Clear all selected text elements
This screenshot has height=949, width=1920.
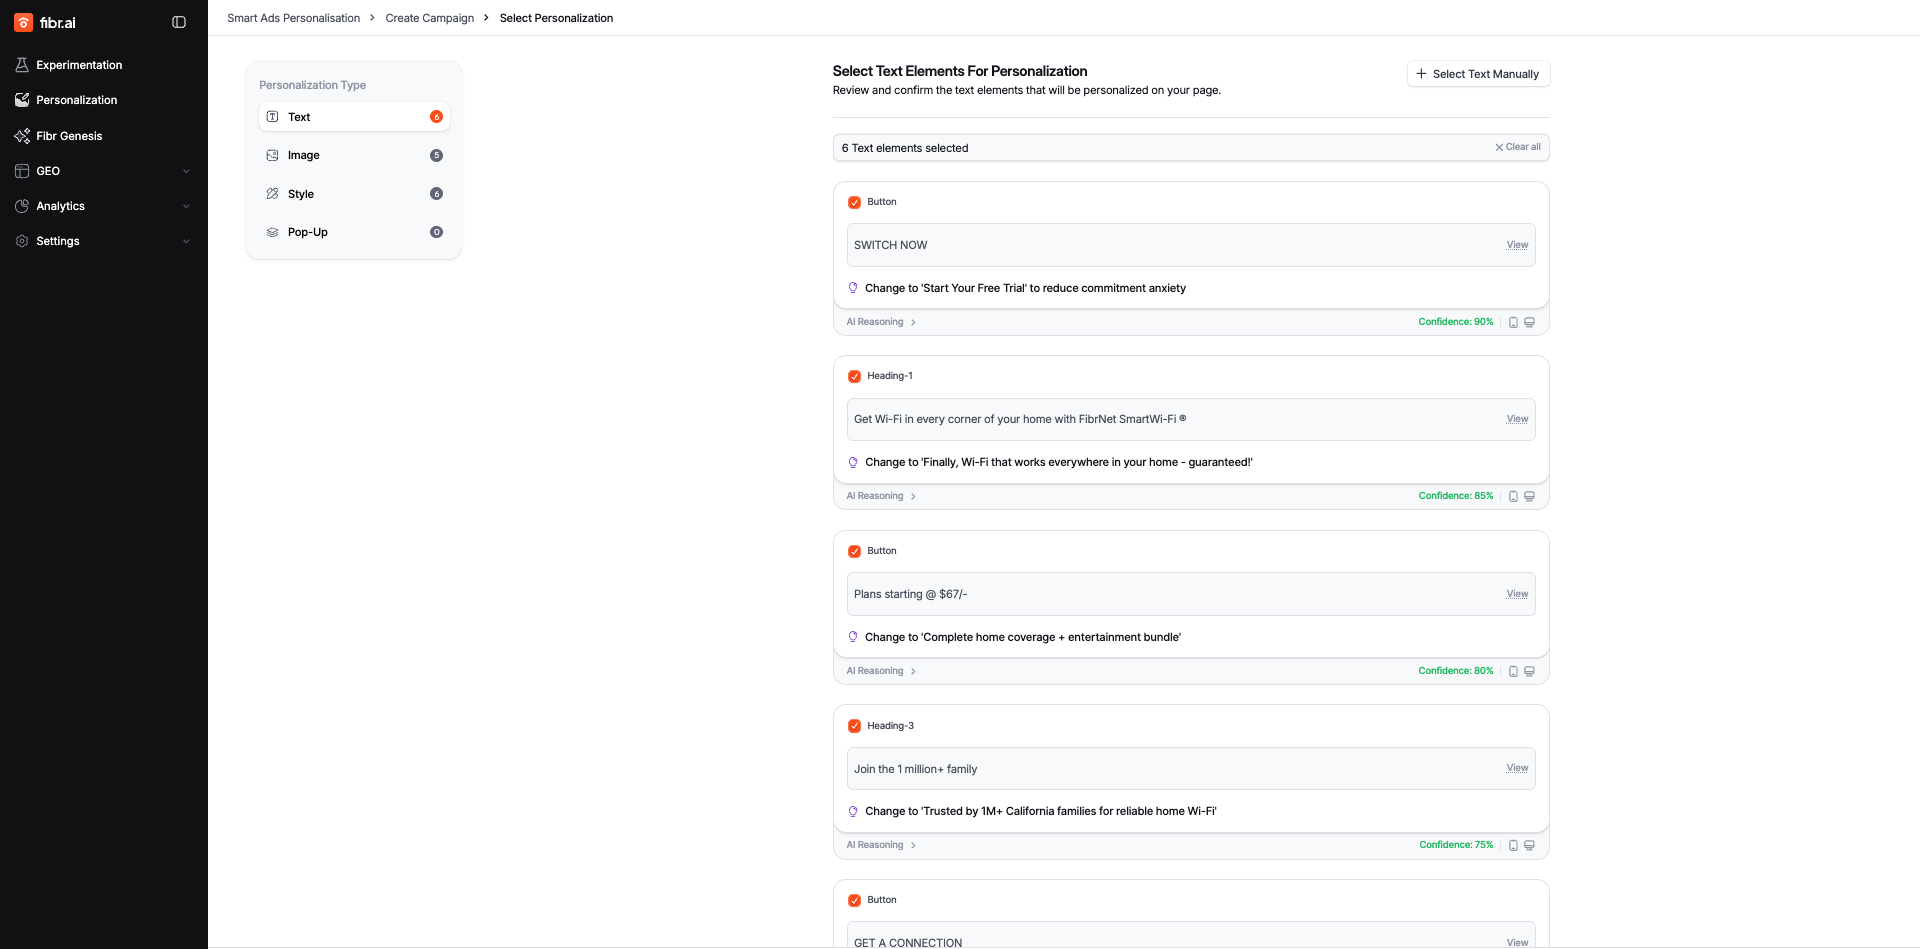point(1517,147)
